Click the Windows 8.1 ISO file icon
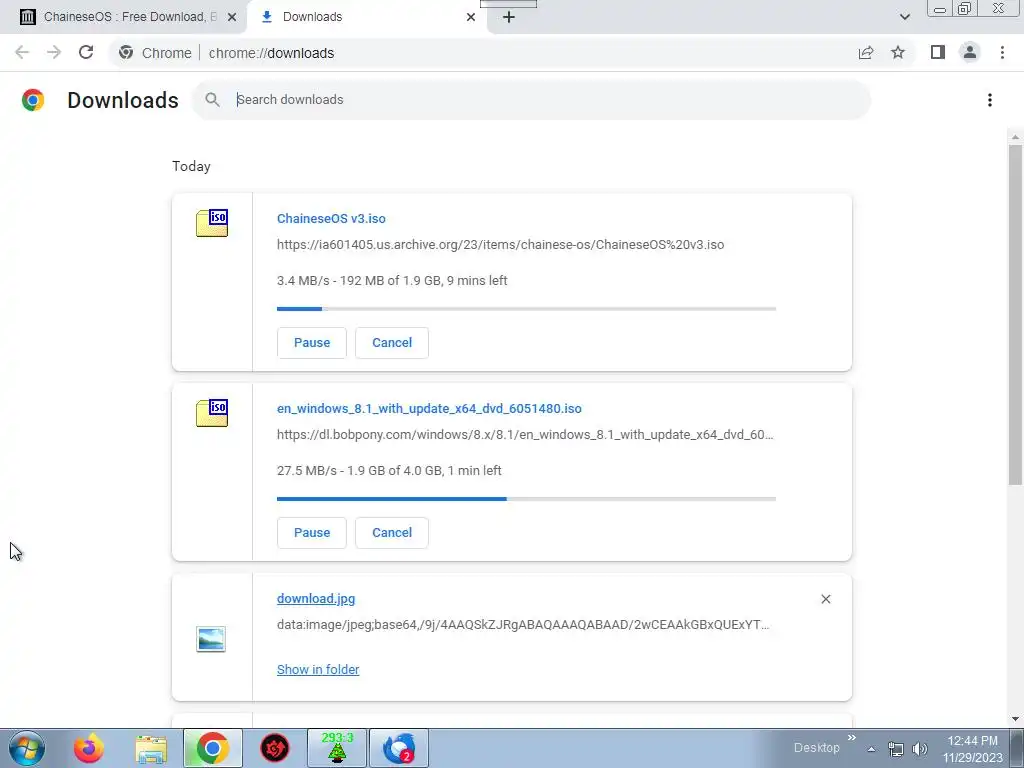The image size is (1024, 768). tap(212, 413)
